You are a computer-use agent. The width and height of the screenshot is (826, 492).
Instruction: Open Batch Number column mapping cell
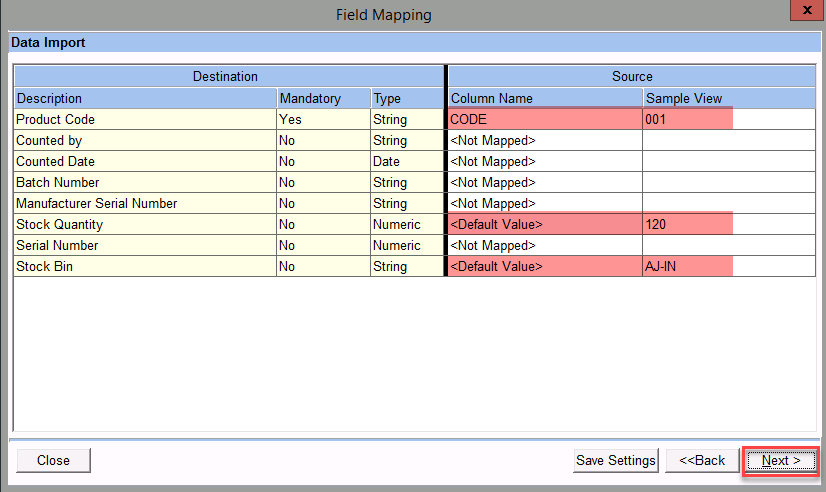coord(545,183)
